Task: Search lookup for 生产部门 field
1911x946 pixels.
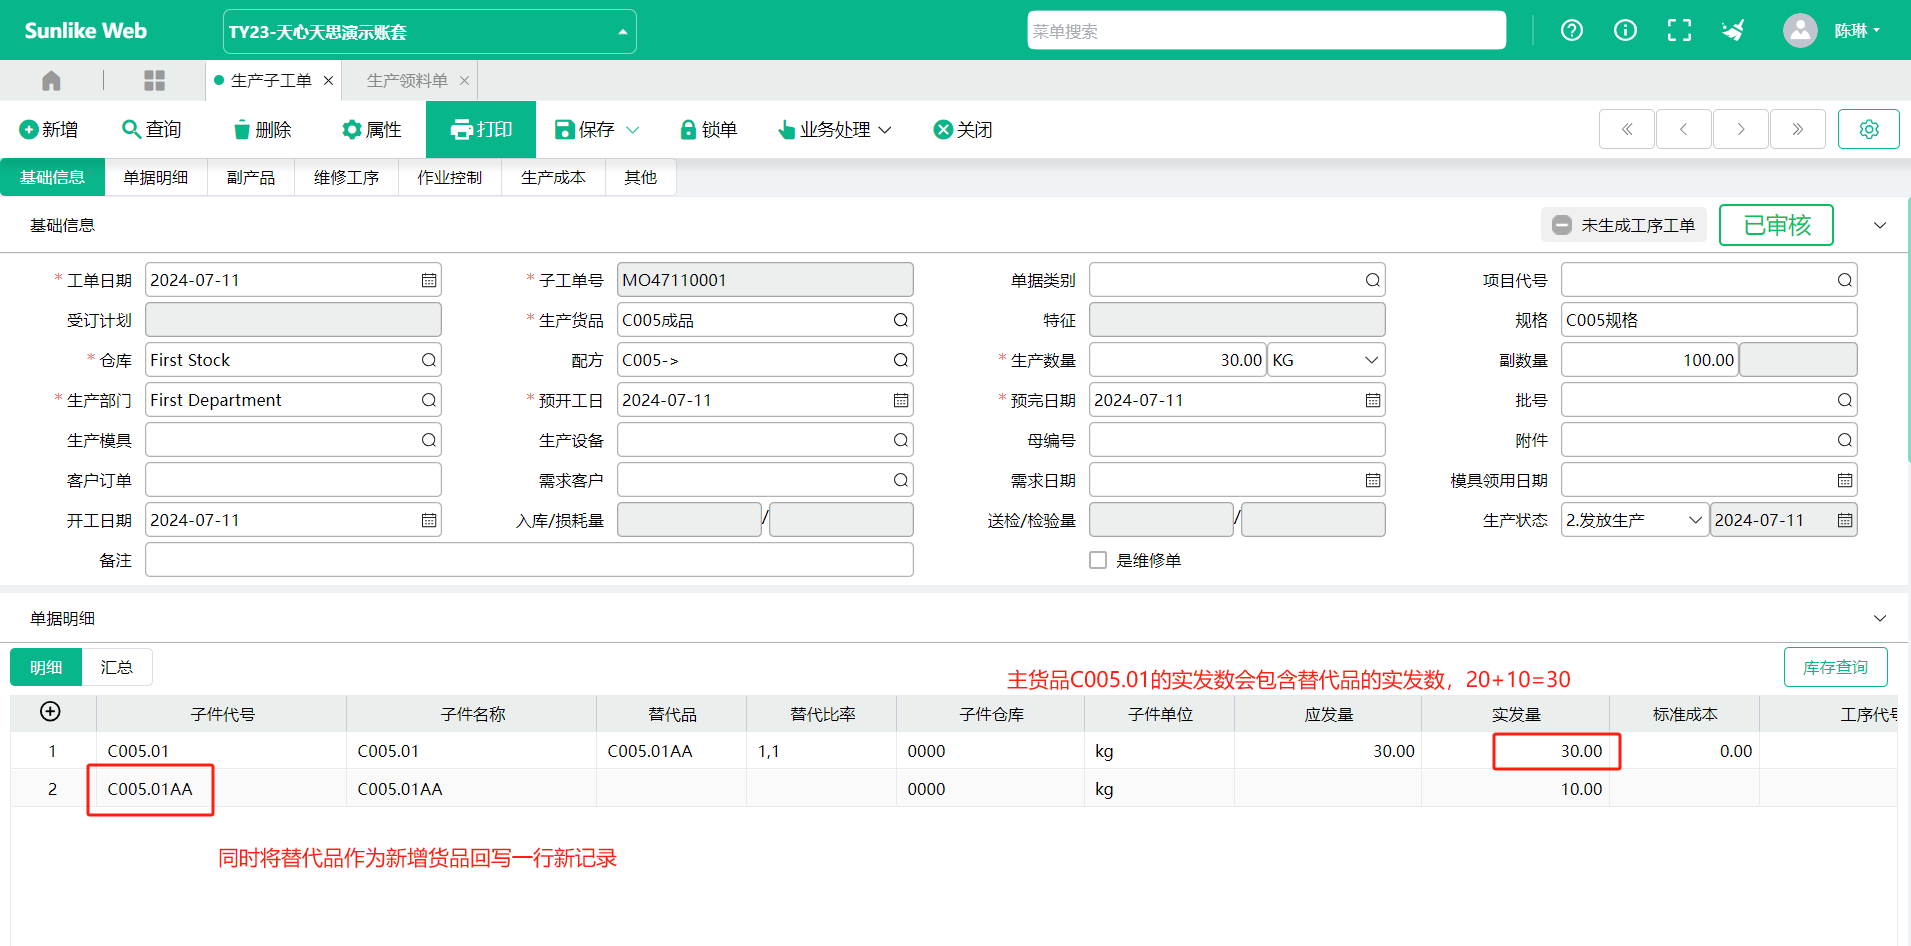Action: (429, 400)
